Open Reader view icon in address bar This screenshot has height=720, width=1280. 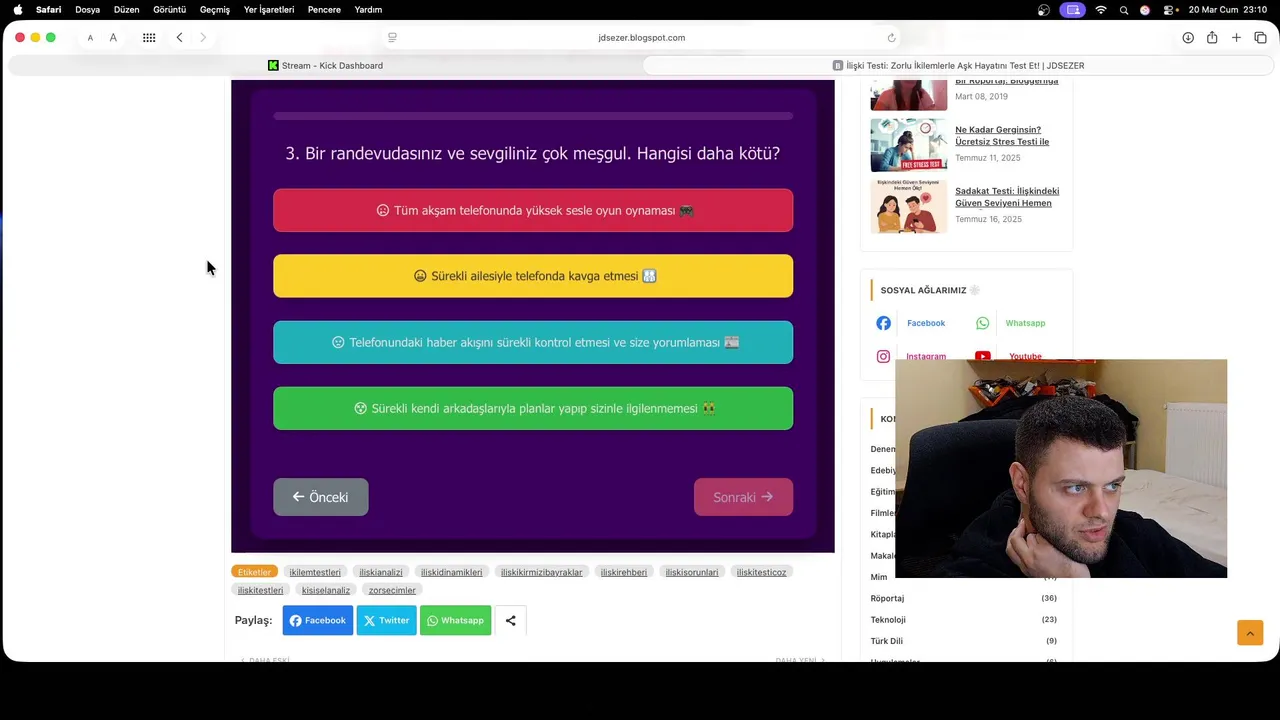[x=392, y=38]
